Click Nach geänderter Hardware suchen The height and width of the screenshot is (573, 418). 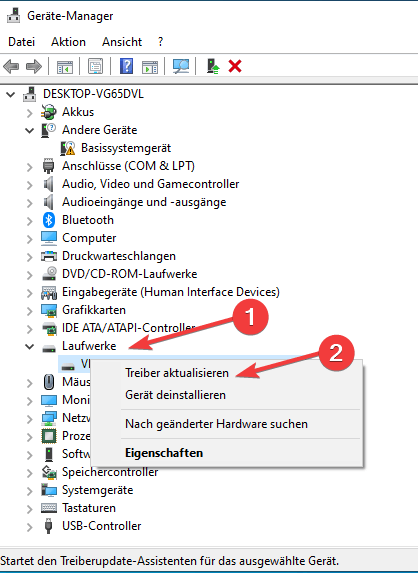coord(216,424)
